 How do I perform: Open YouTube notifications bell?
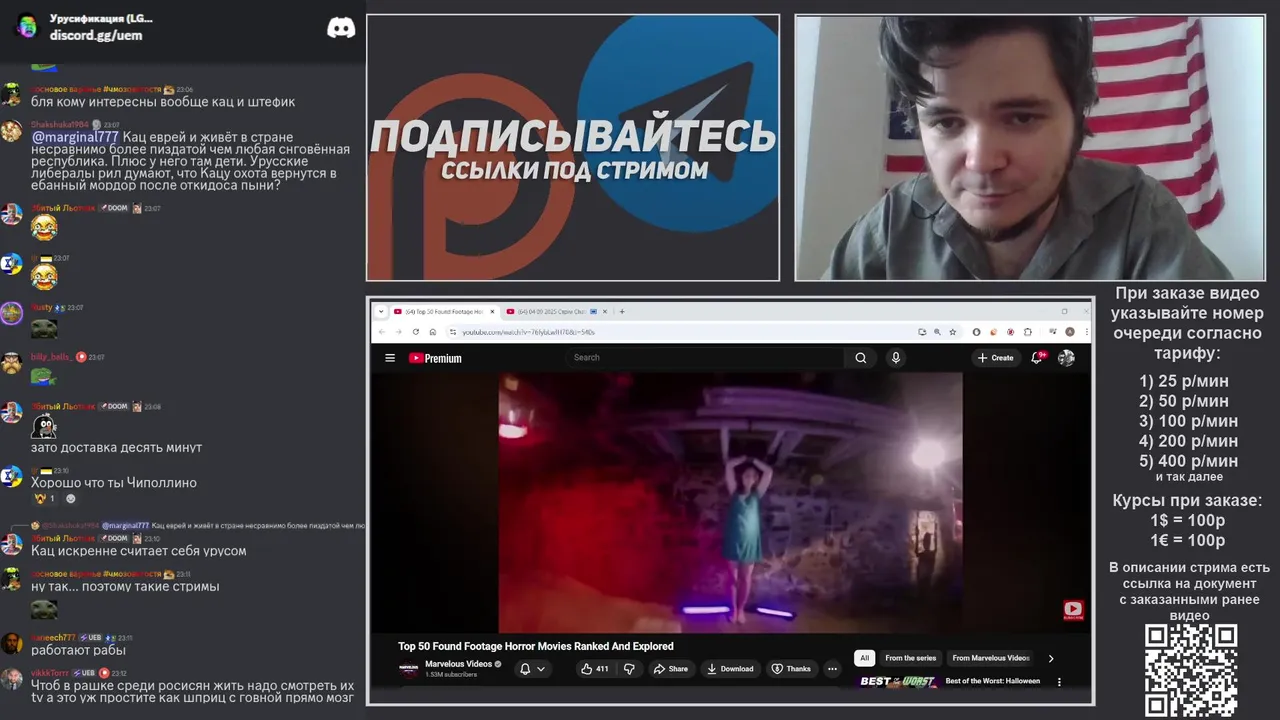[1037, 358]
